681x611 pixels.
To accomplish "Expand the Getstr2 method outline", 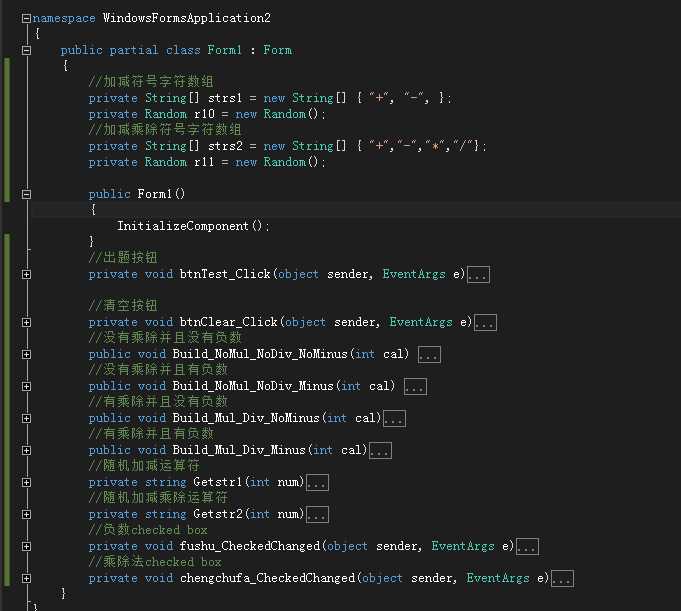I will click(x=26, y=514).
